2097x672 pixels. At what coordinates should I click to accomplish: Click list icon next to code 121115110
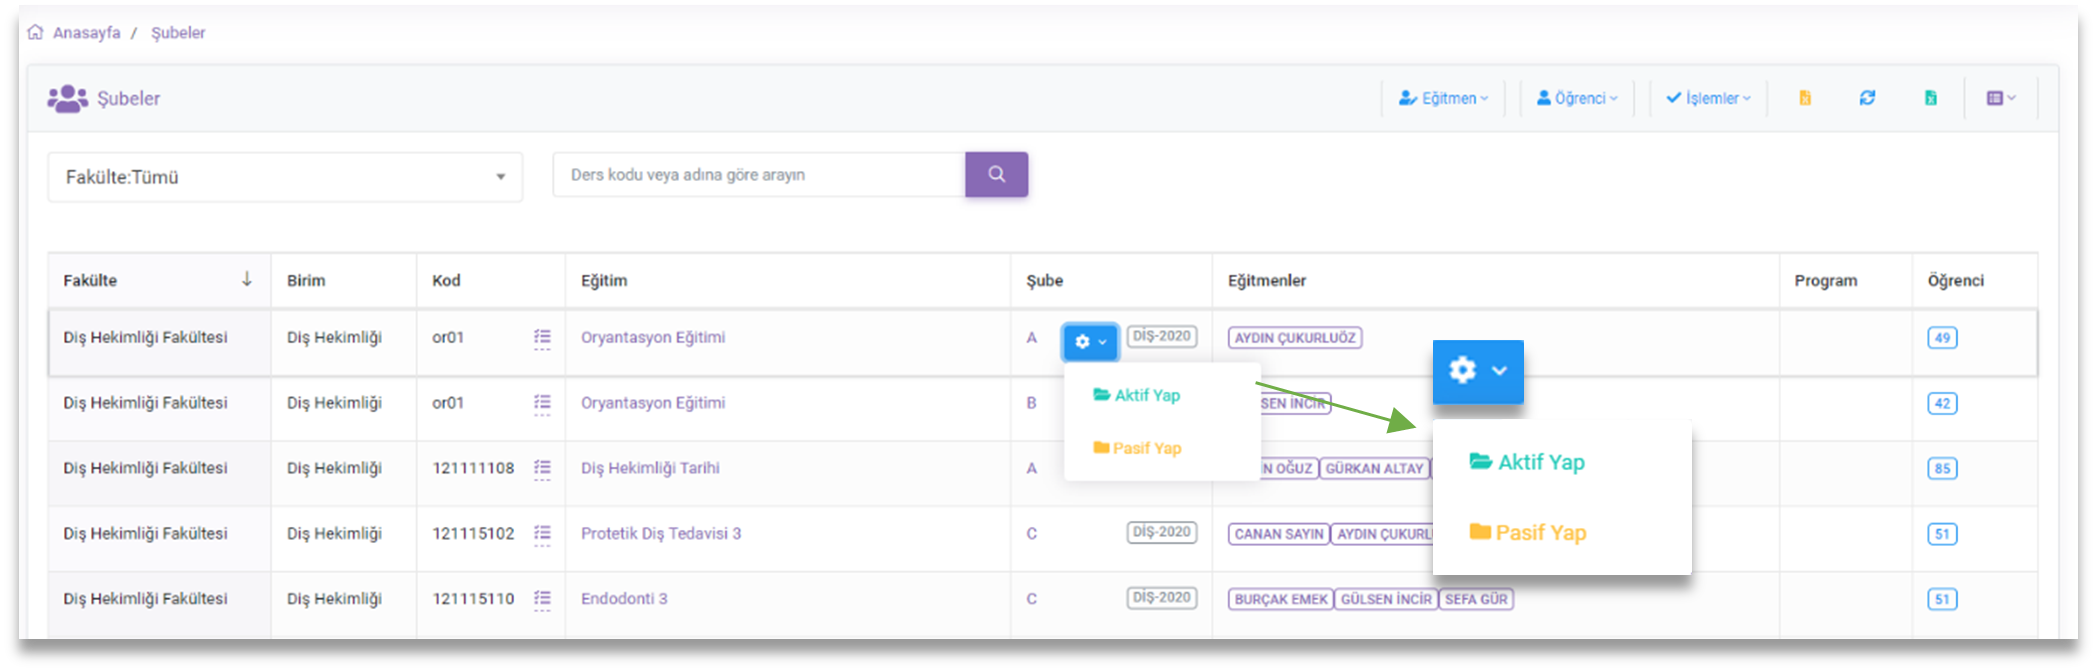[542, 599]
